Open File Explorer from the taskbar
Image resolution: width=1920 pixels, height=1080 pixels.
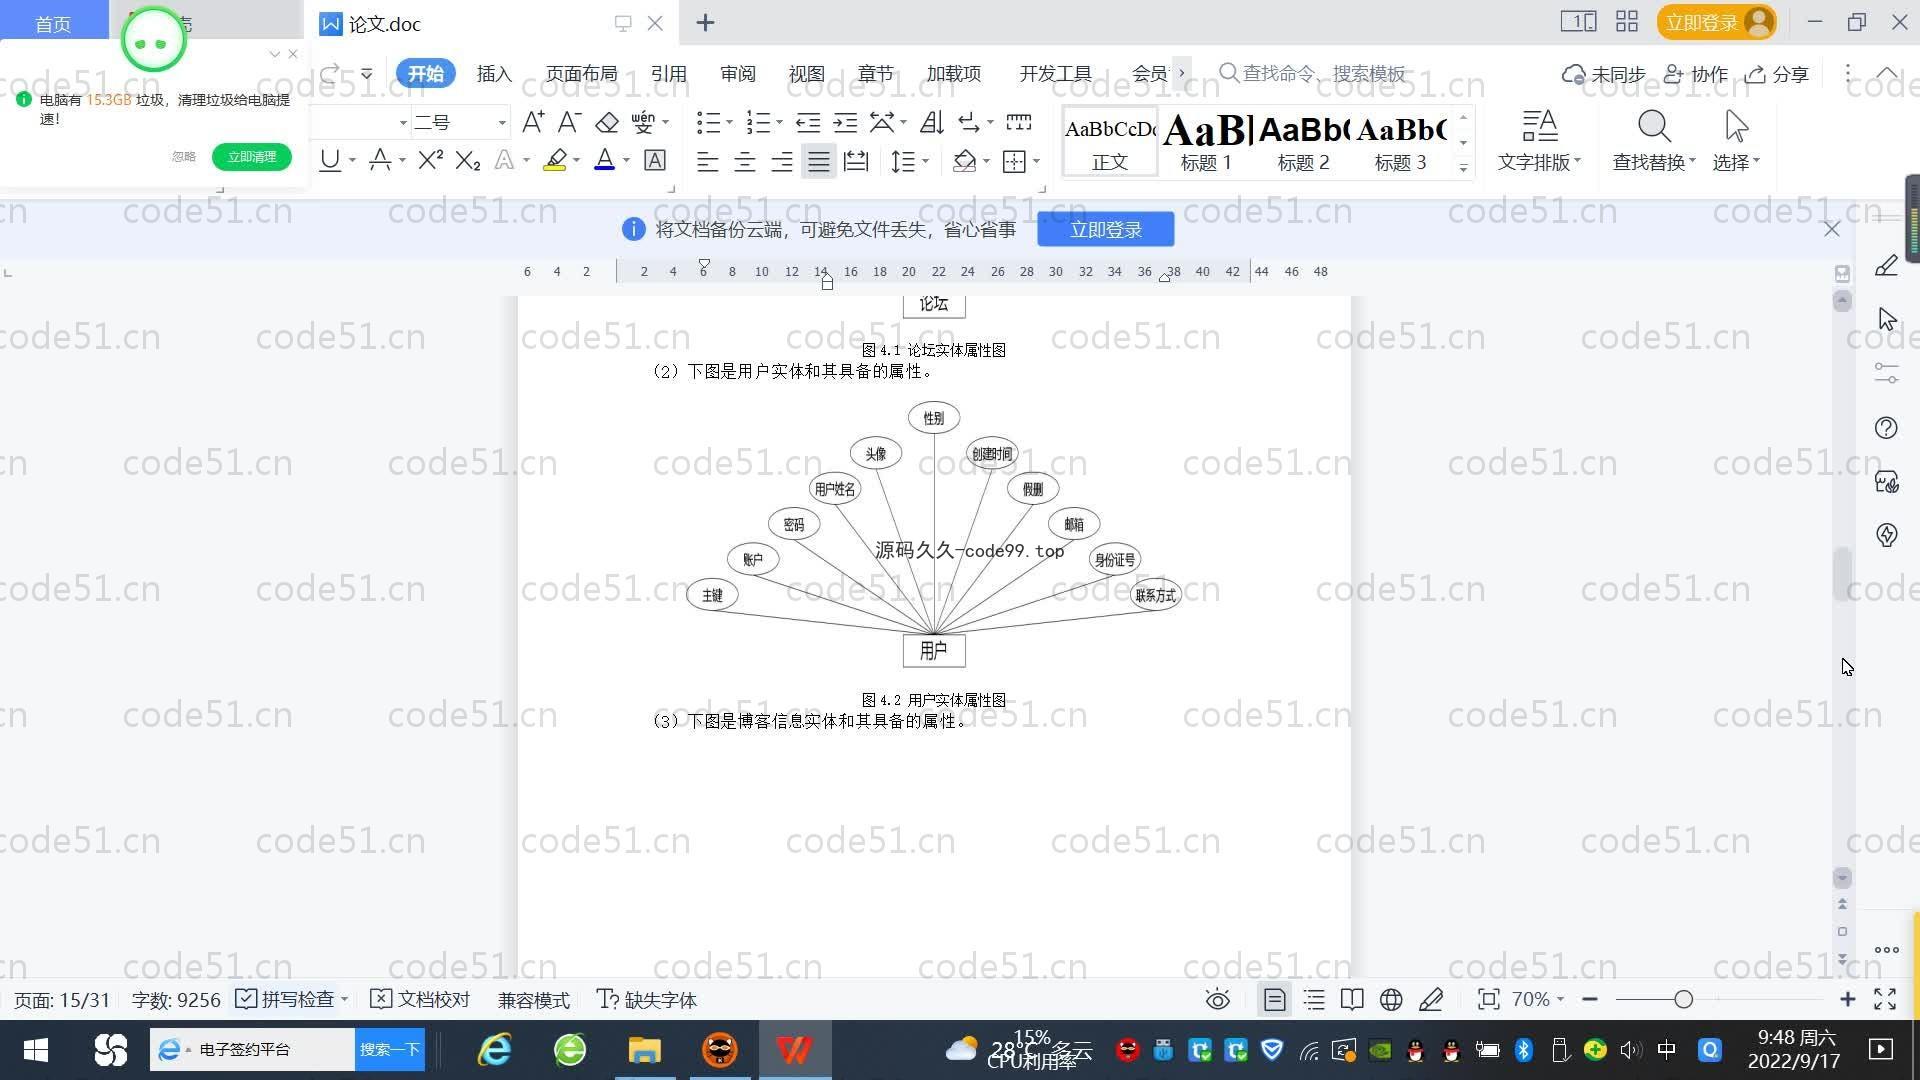(x=645, y=1050)
